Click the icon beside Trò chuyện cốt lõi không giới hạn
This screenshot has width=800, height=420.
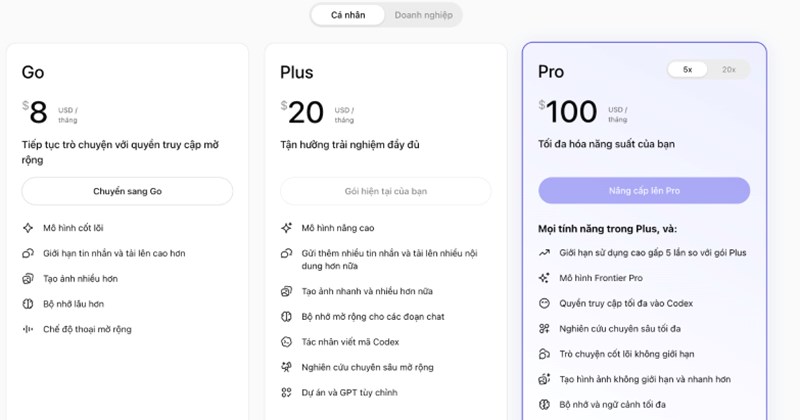click(544, 354)
